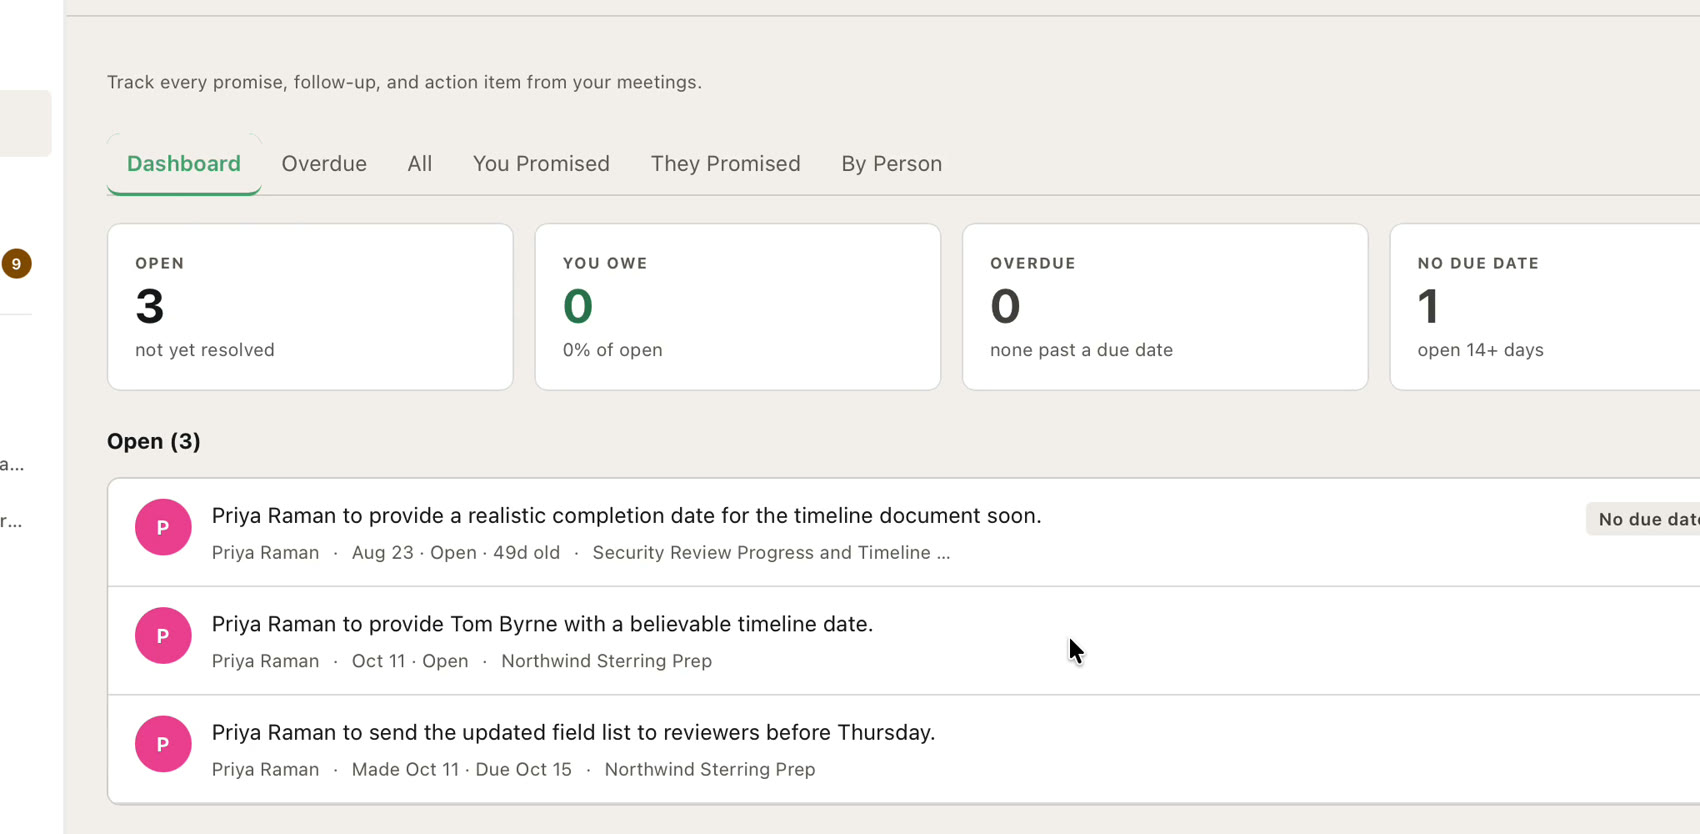Click '0% of open' subtitle

click(x=612, y=350)
